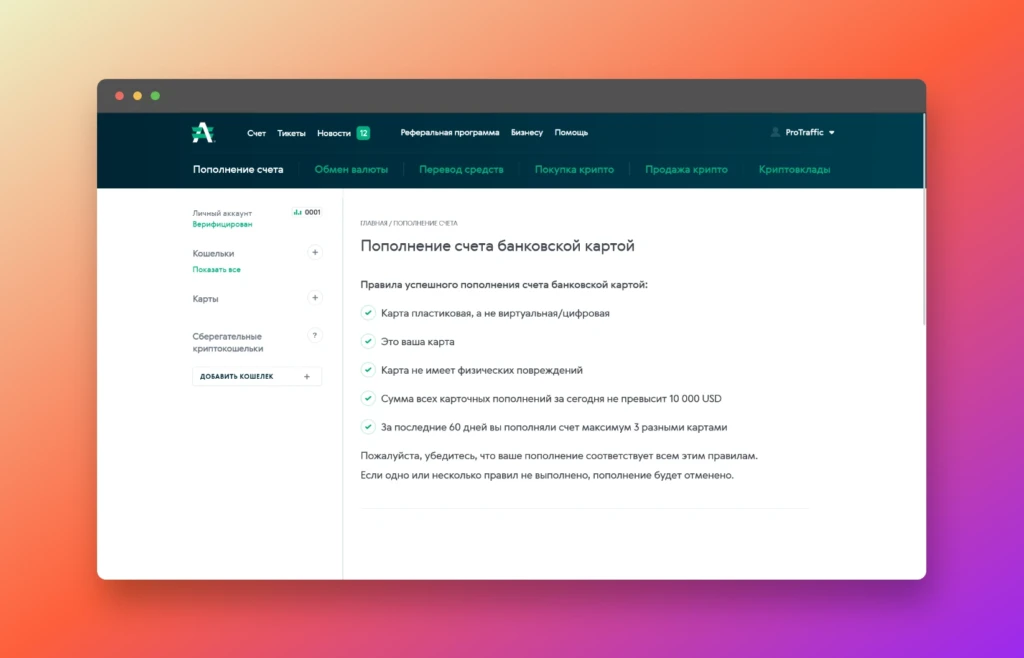Click text Если одно или несколько правил

click(x=547, y=475)
